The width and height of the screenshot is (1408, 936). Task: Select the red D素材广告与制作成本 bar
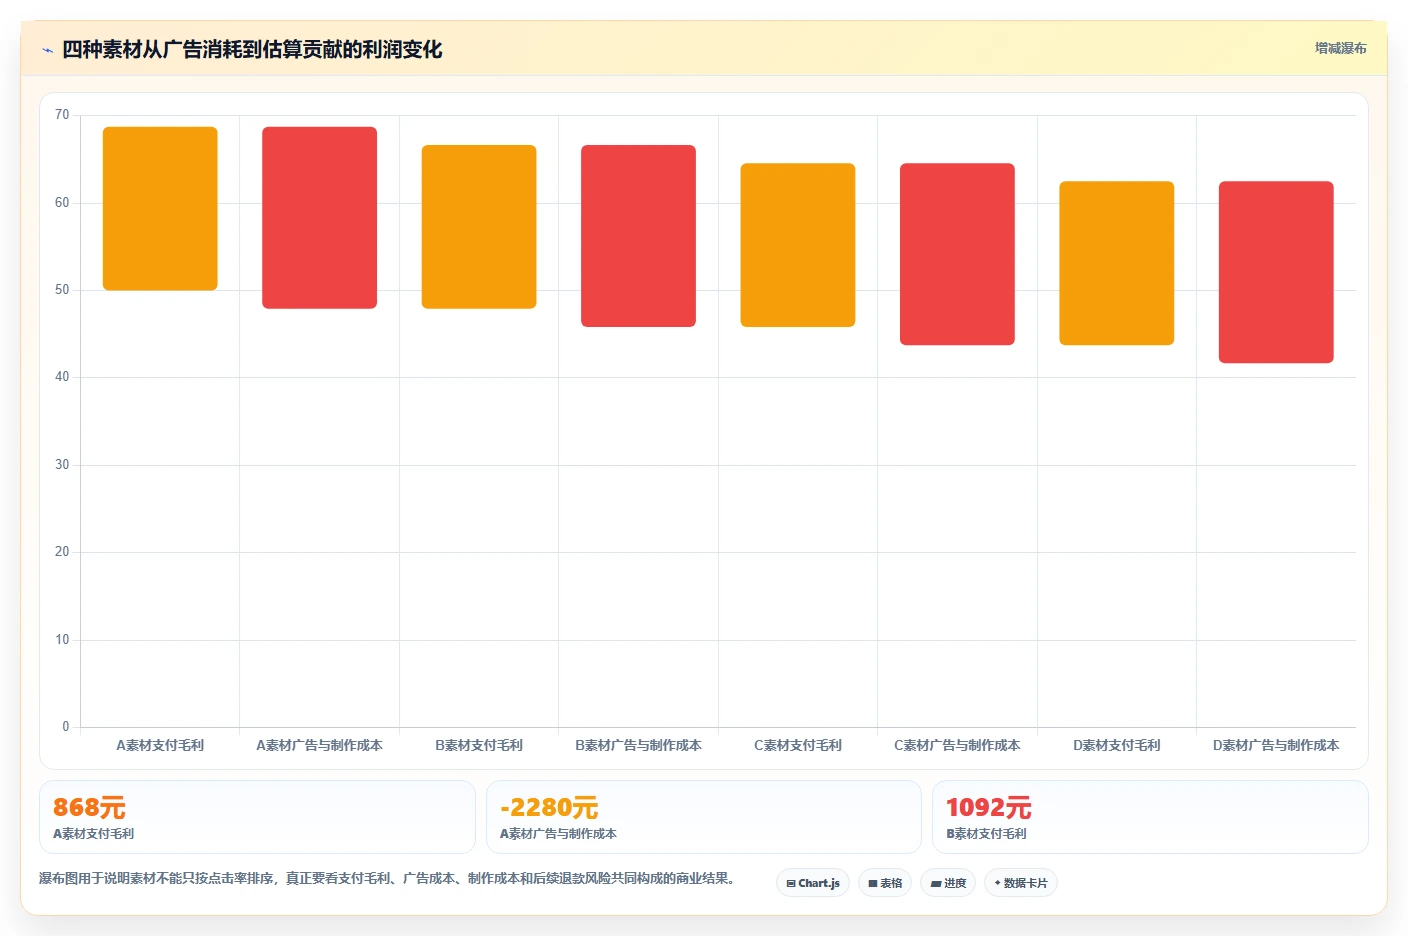[1276, 272]
